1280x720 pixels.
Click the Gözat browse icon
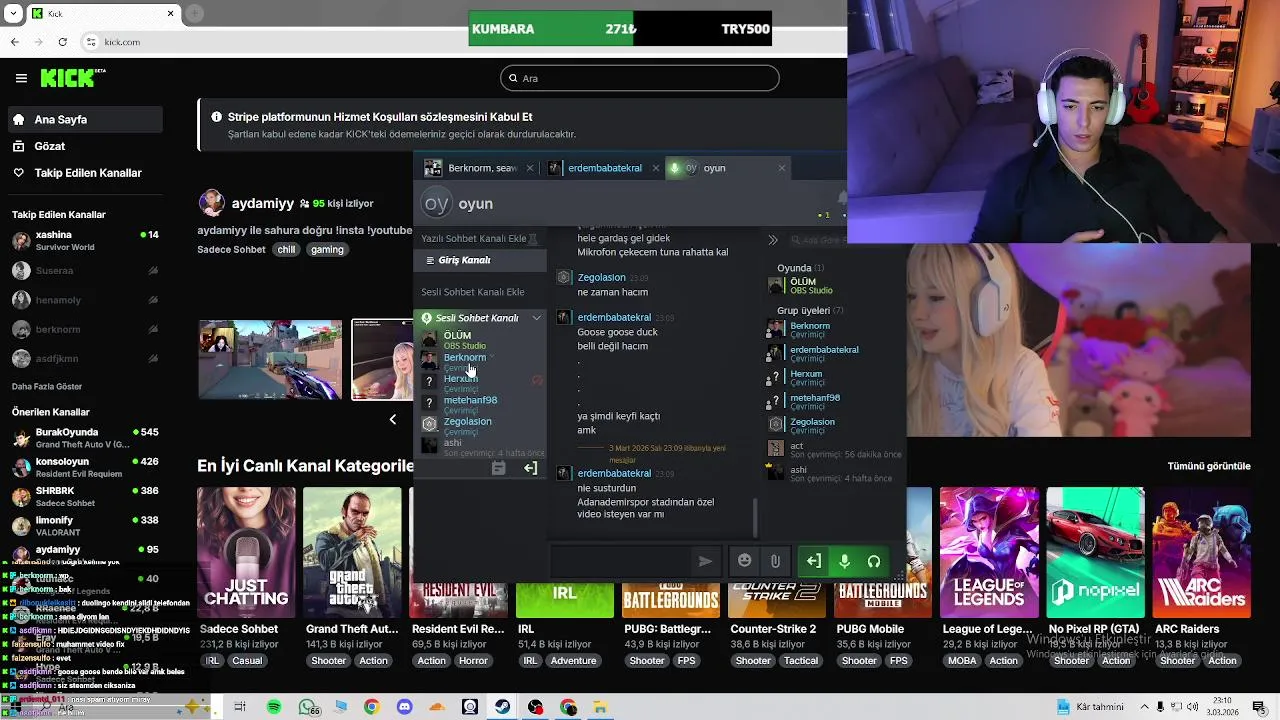(18, 146)
